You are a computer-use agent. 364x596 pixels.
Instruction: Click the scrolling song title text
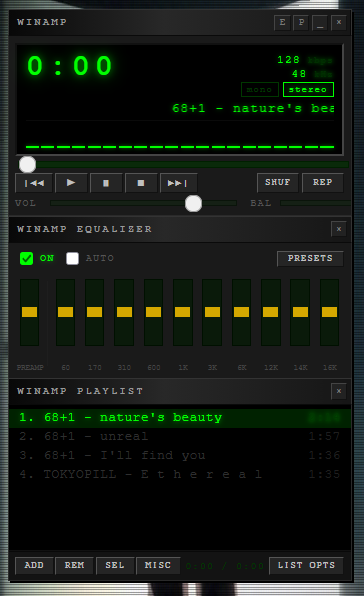(253, 108)
